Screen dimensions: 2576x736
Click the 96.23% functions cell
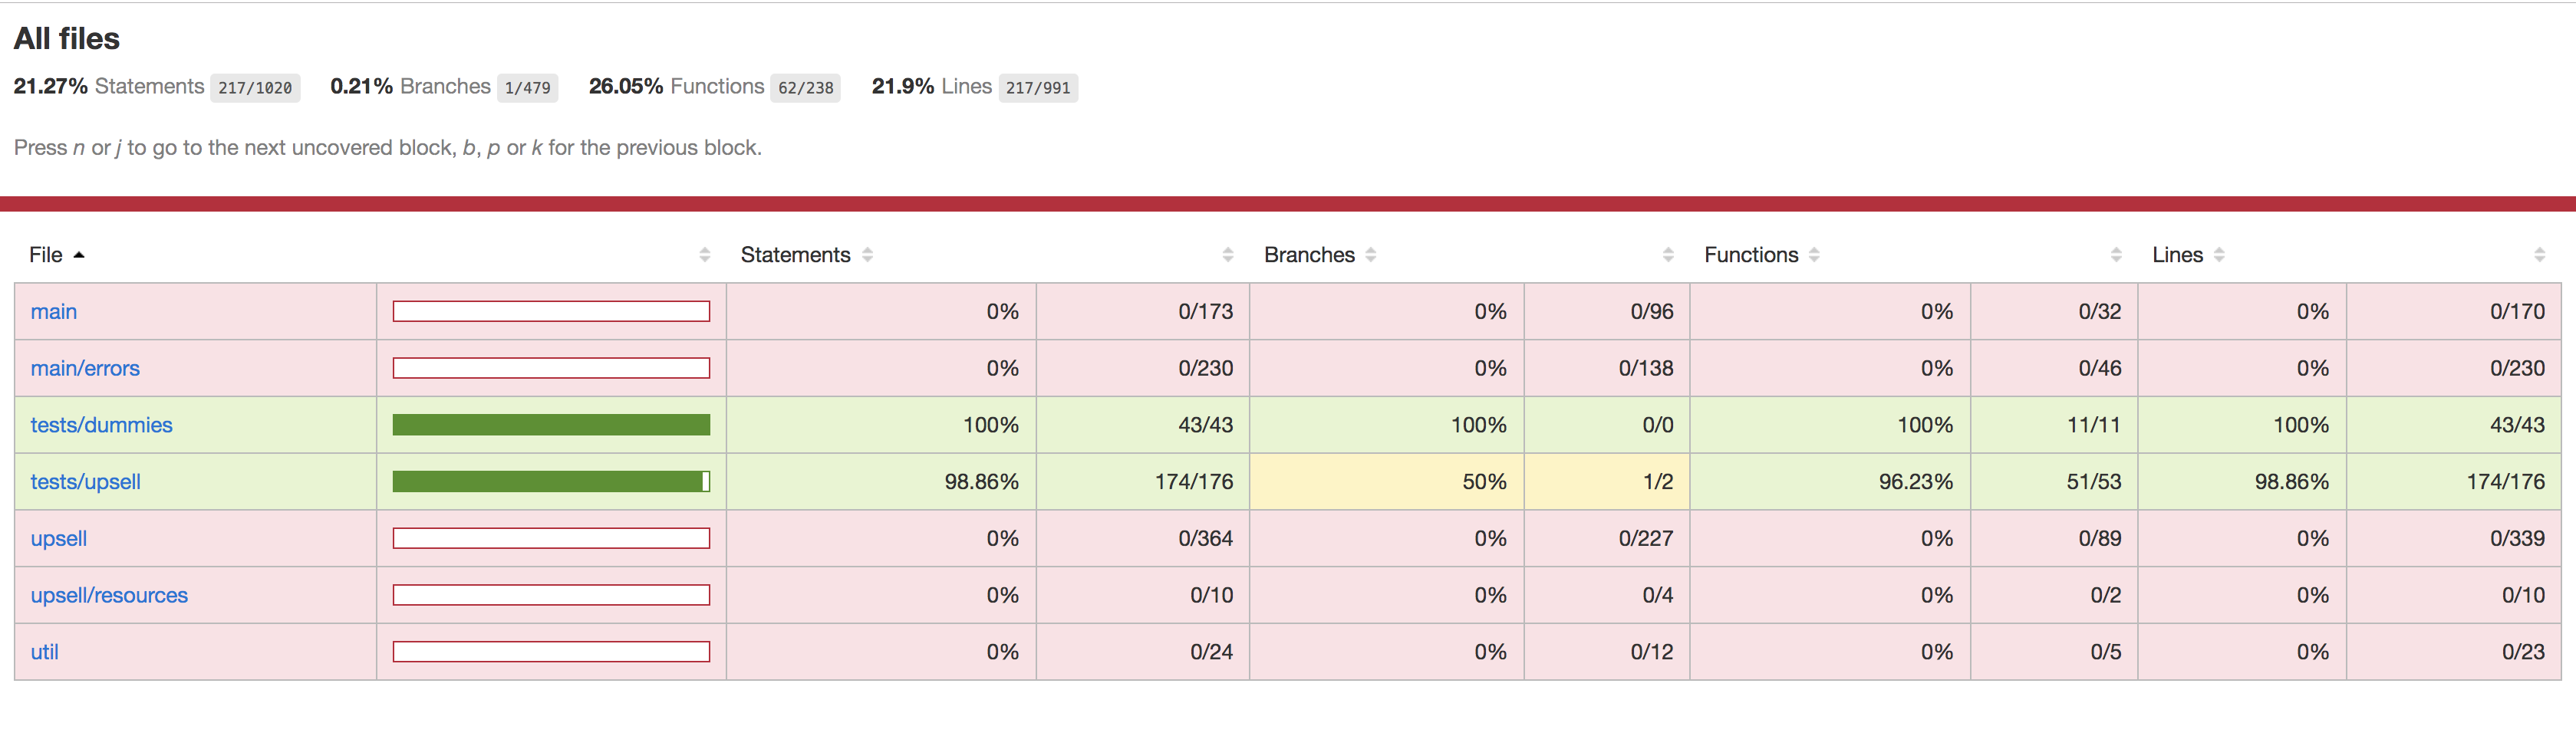click(x=1830, y=482)
